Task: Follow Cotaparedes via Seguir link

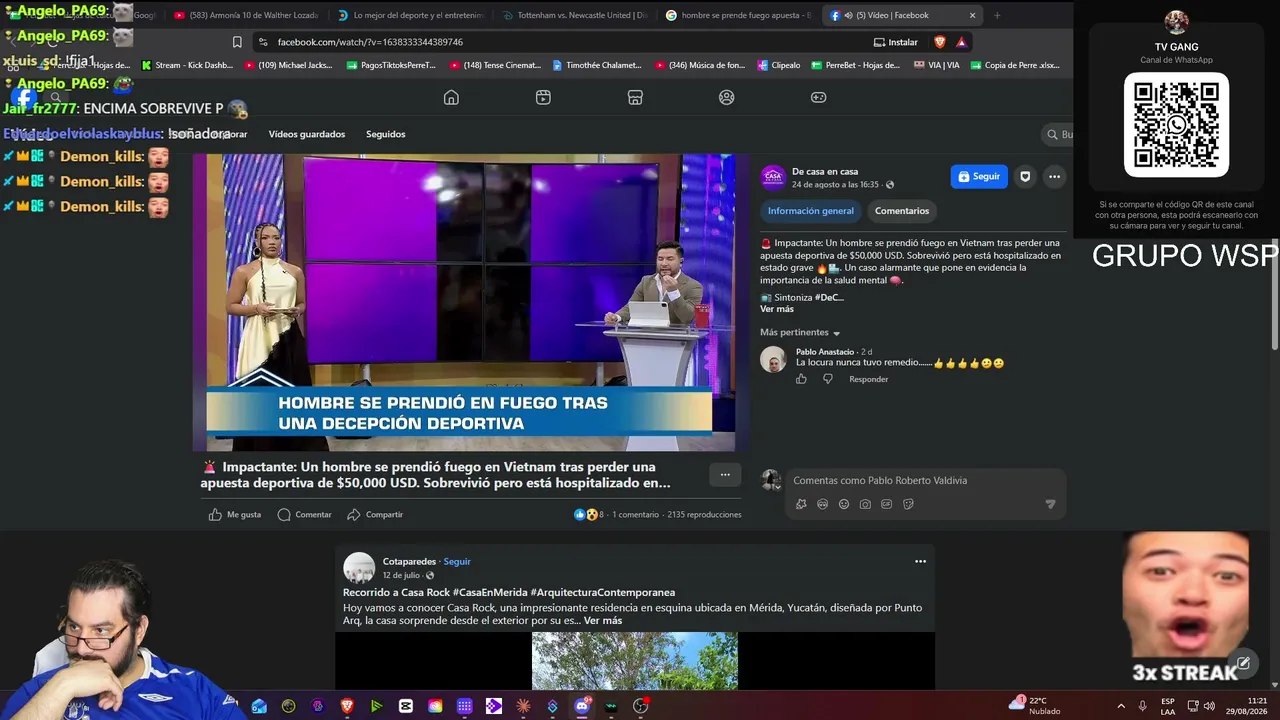Action: point(457,562)
